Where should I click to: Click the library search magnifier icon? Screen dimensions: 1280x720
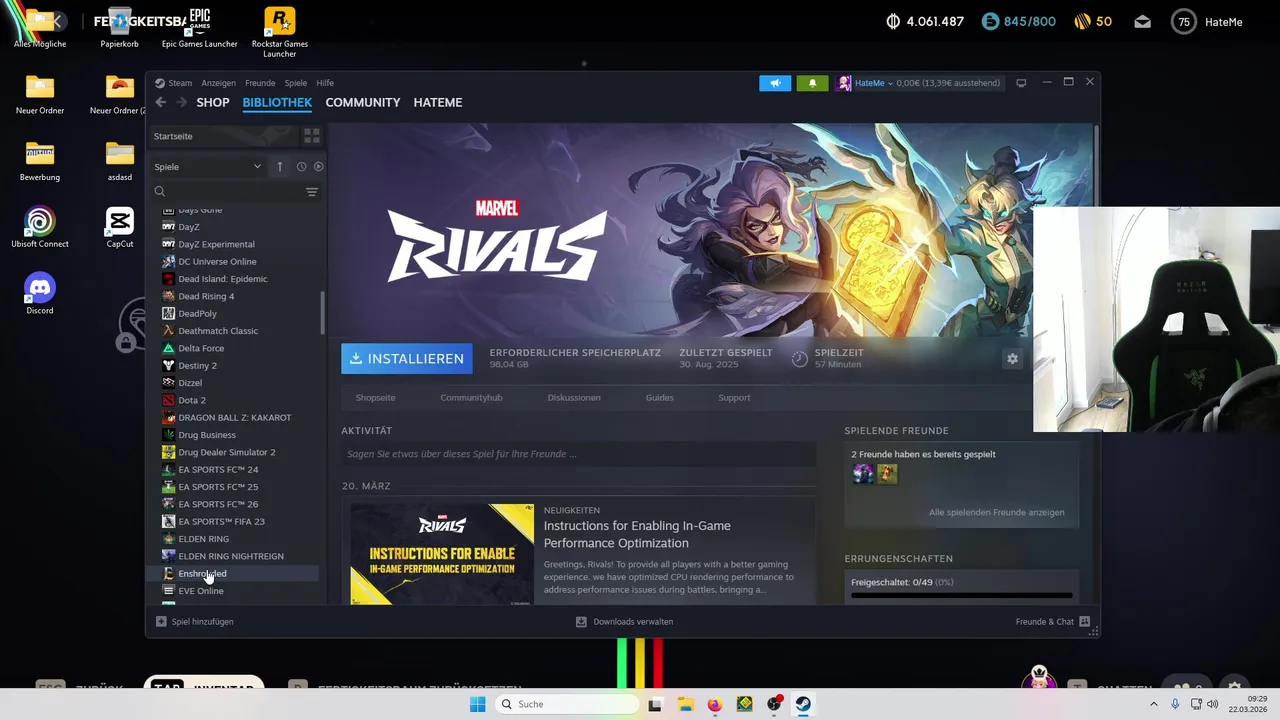tap(160, 191)
